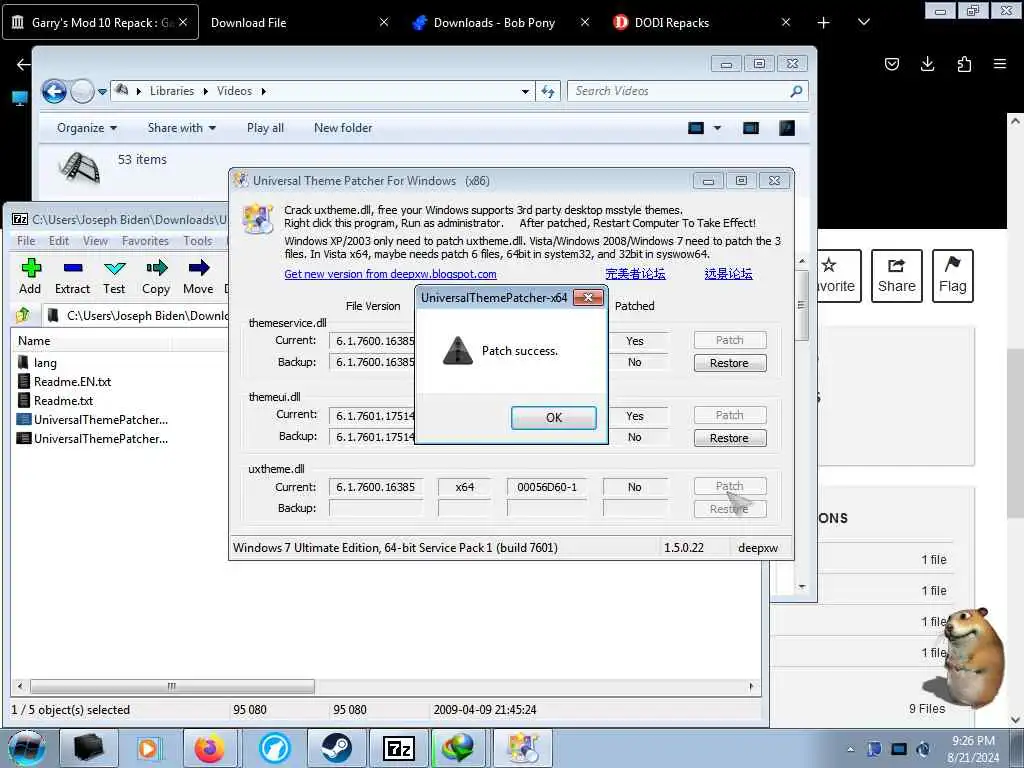Click Test icon in 7-Zip toolbar
1024x768 pixels.
pyautogui.click(x=114, y=276)
